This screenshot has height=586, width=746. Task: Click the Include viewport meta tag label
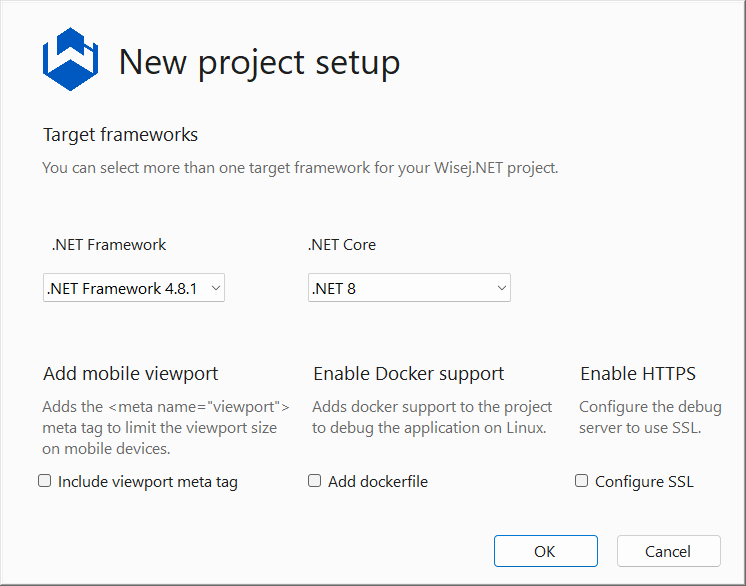(147, 482)
